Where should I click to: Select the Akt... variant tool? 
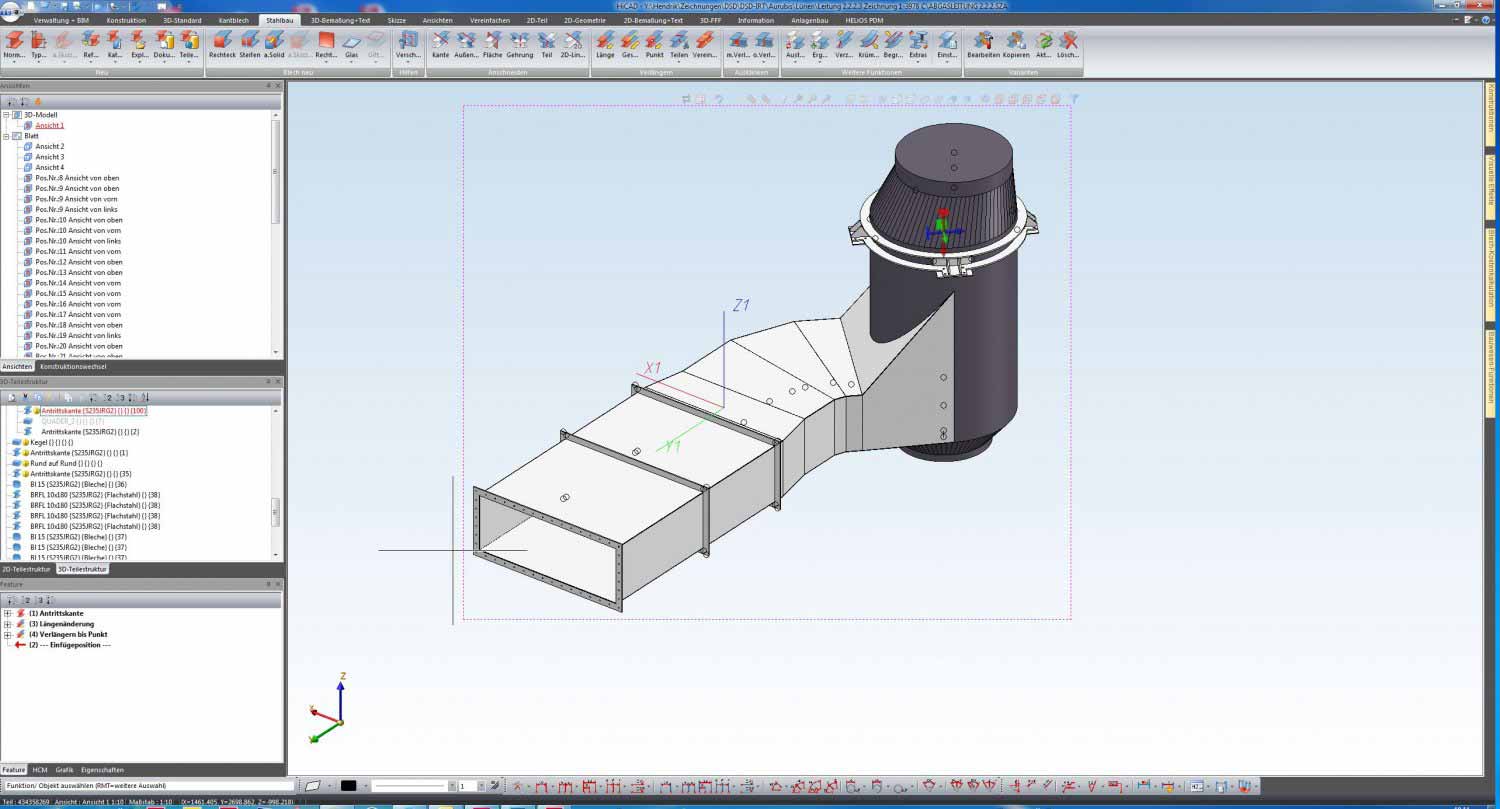click(1044, 44)
